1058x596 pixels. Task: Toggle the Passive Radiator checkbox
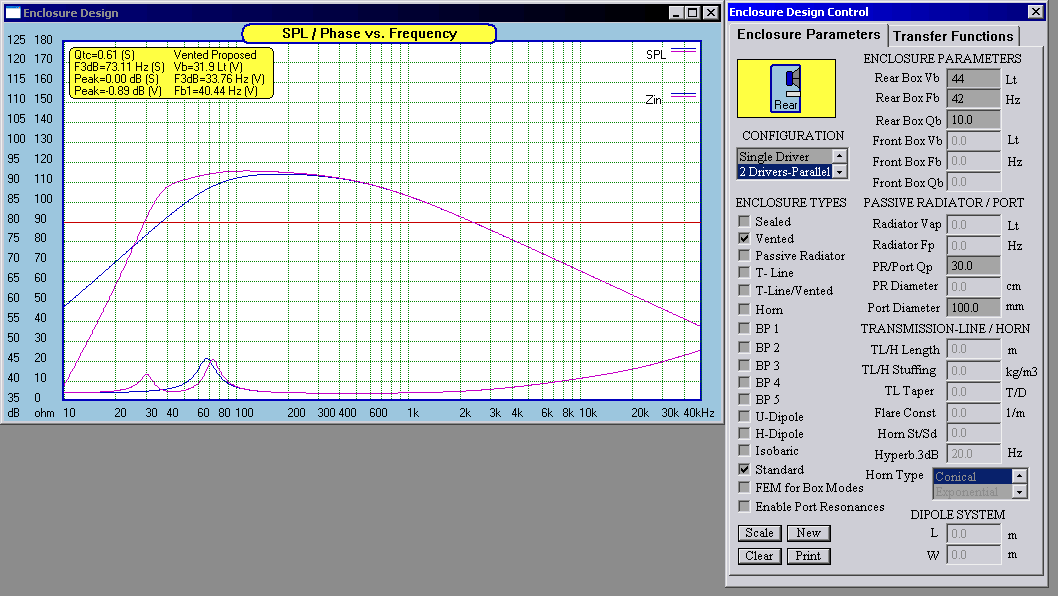(x=744, y=256)
